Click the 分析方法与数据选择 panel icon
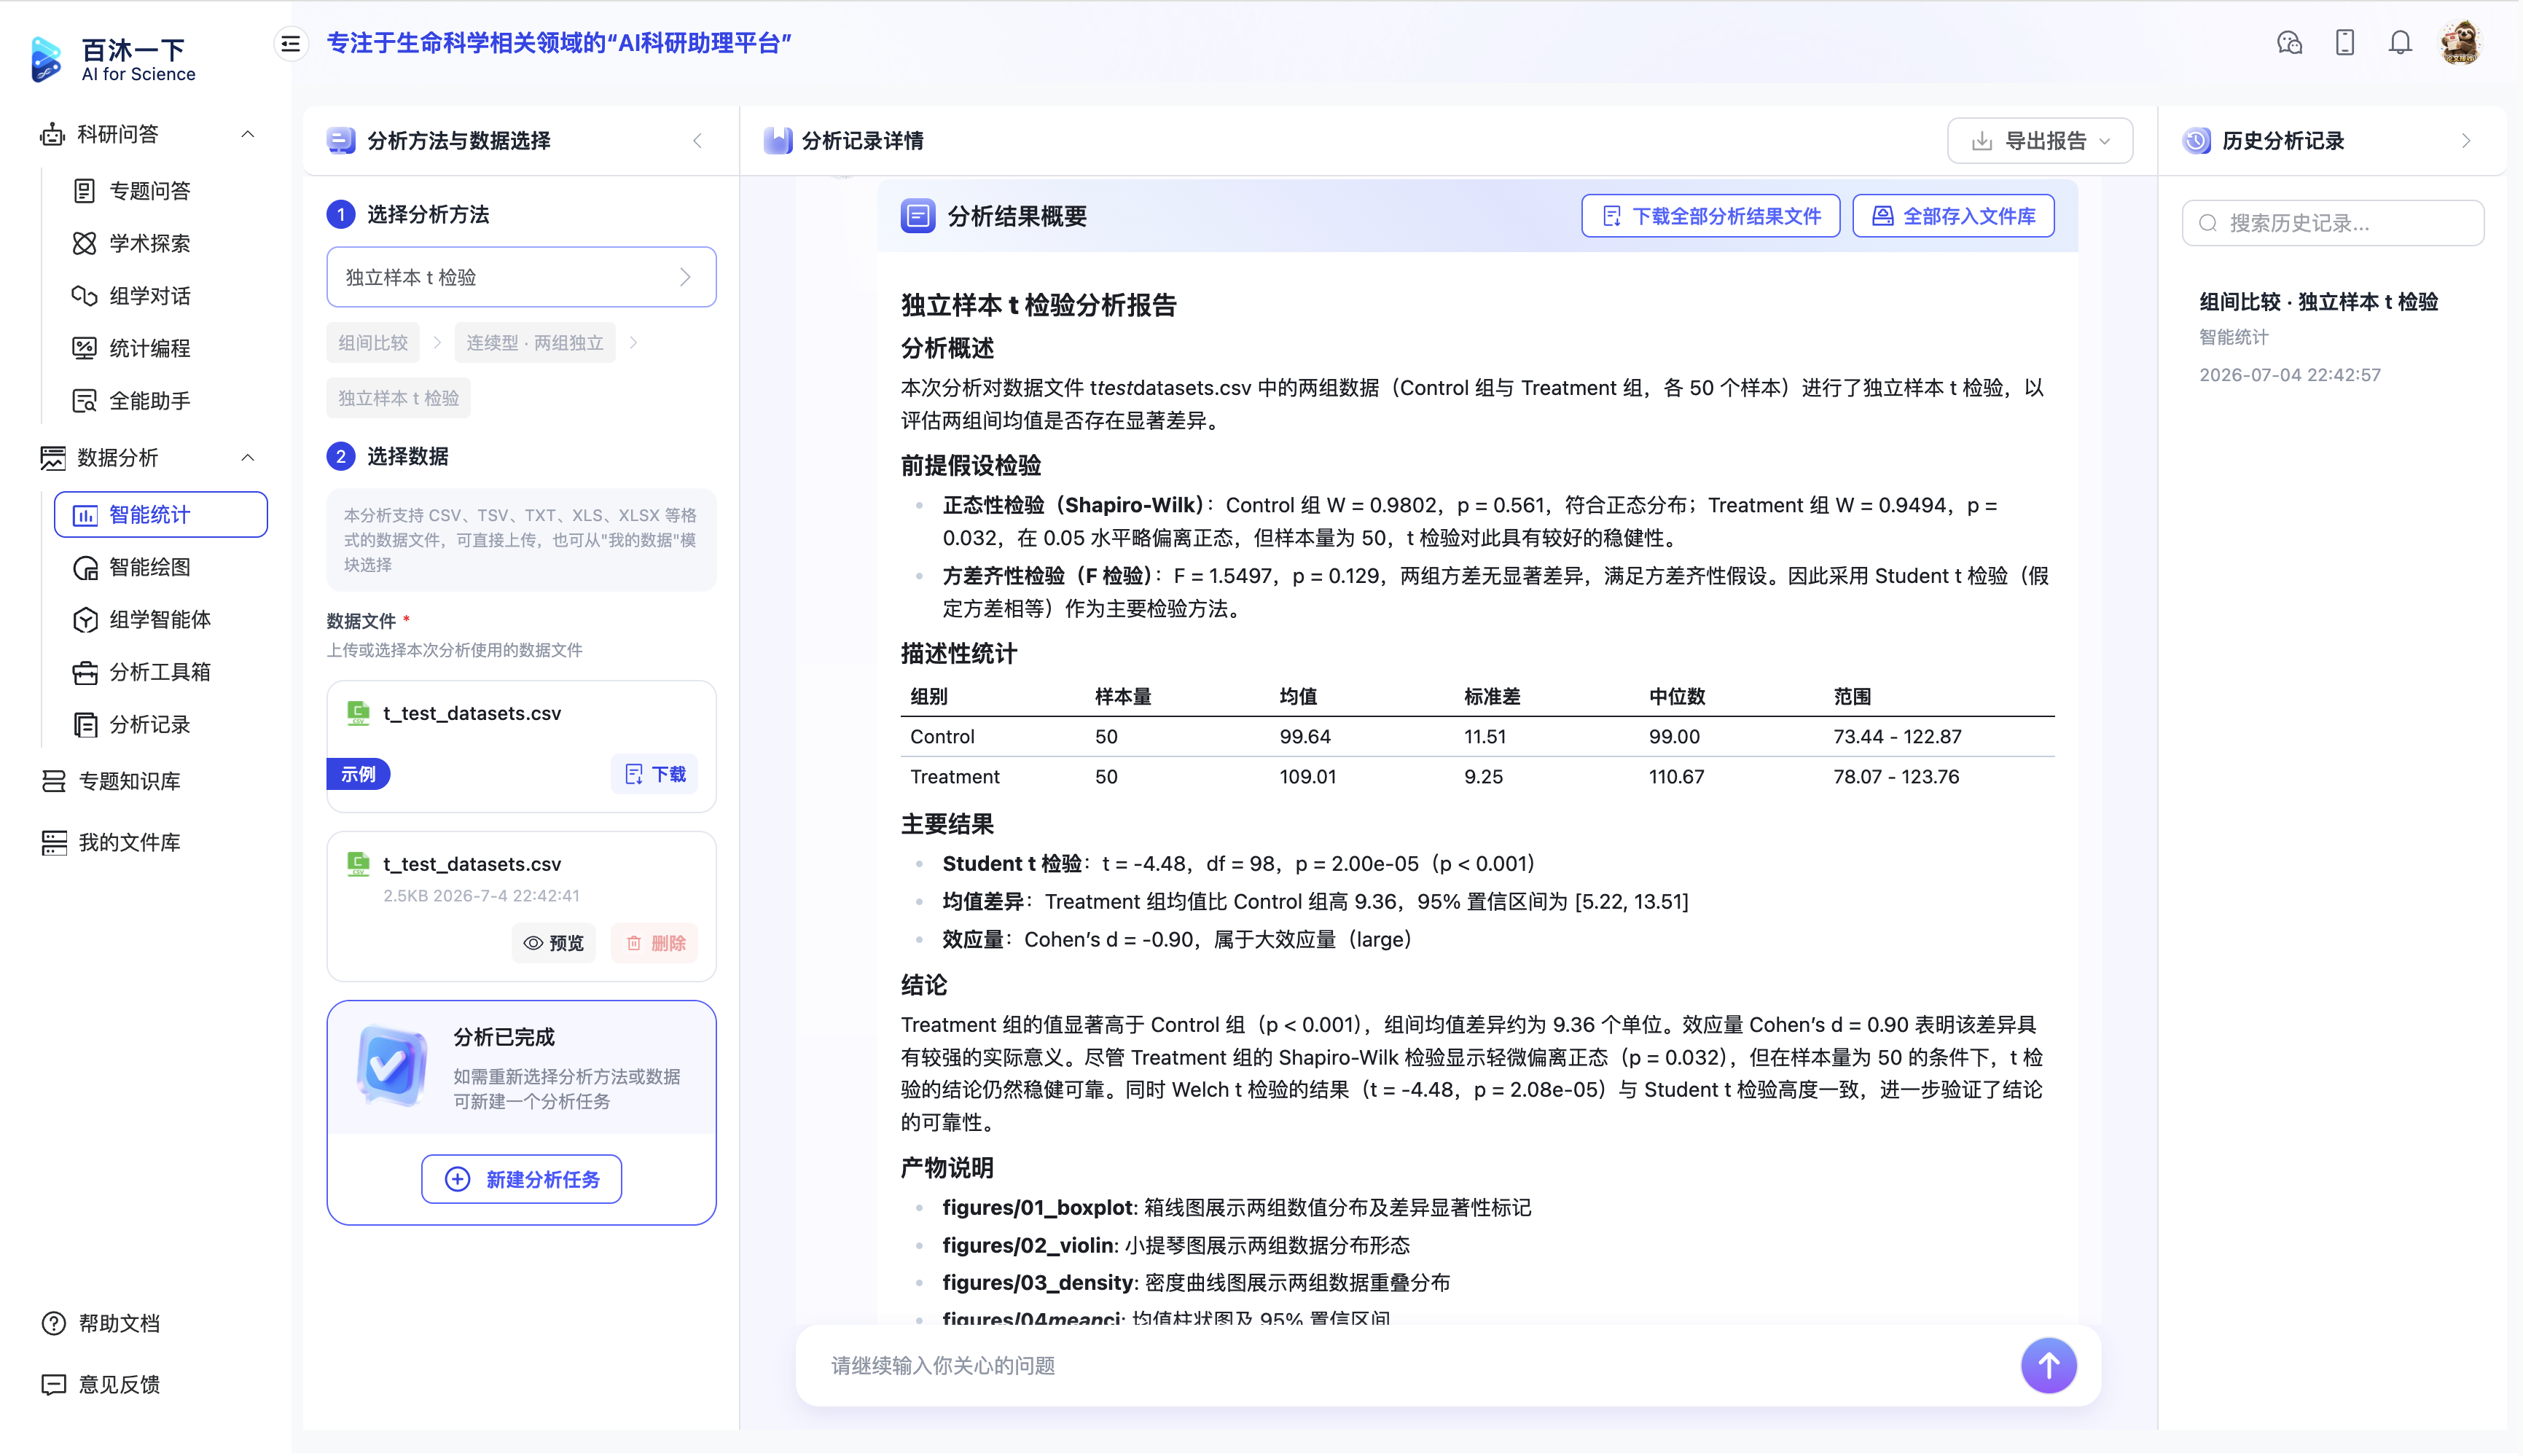 pyautogui.click(x=341, y=141)
